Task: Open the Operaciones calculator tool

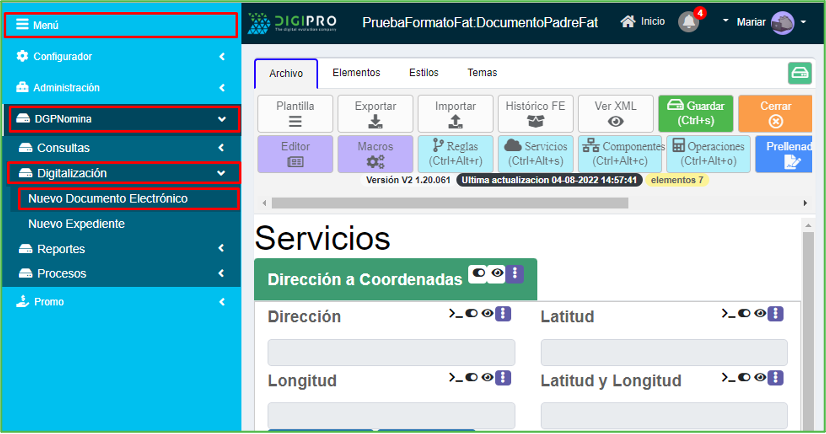Action: click(710, 153)
